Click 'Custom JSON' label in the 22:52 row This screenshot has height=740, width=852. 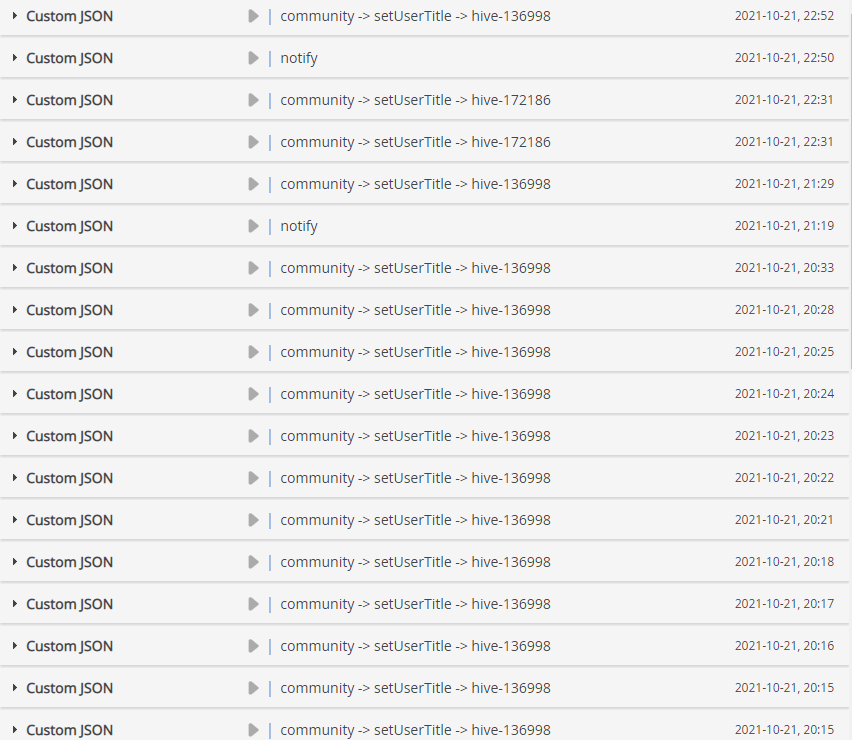(x=70, y=16)
